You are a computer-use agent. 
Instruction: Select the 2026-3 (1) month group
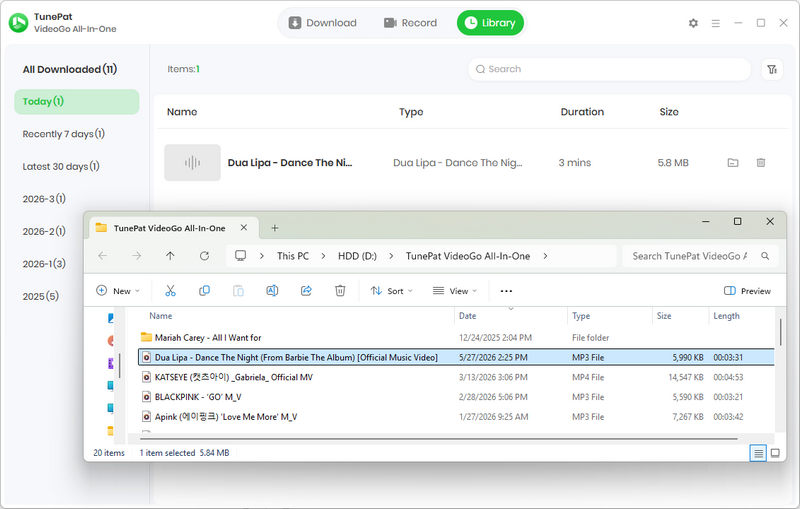coord(44,199)
